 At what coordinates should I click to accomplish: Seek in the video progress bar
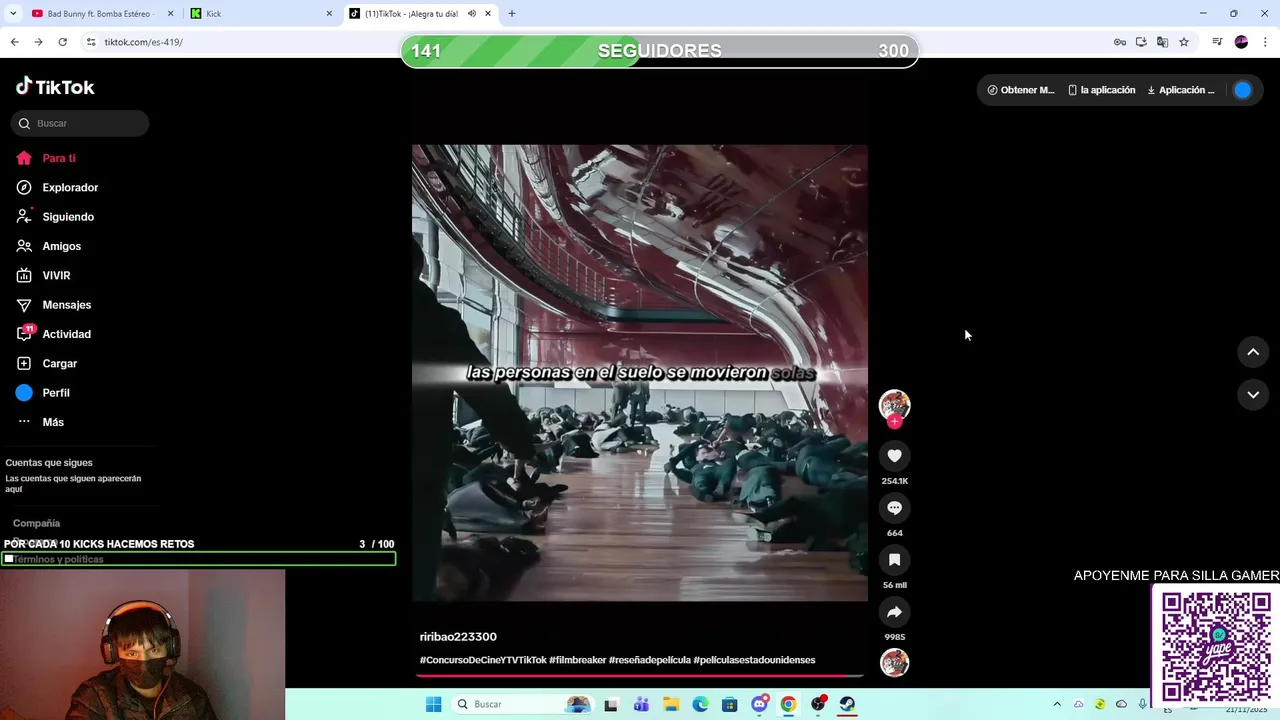(640, 675)
